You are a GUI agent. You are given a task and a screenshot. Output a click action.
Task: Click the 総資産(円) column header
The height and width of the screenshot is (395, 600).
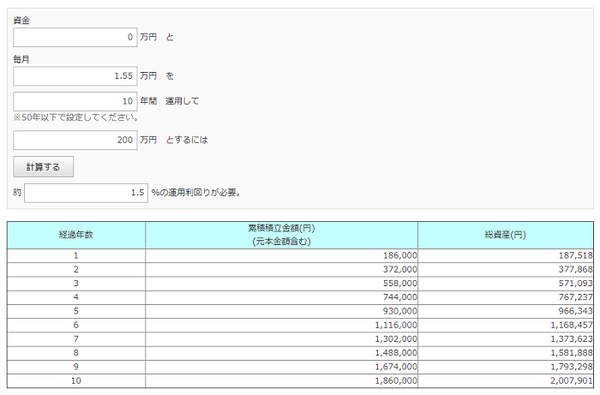point(505,235)
